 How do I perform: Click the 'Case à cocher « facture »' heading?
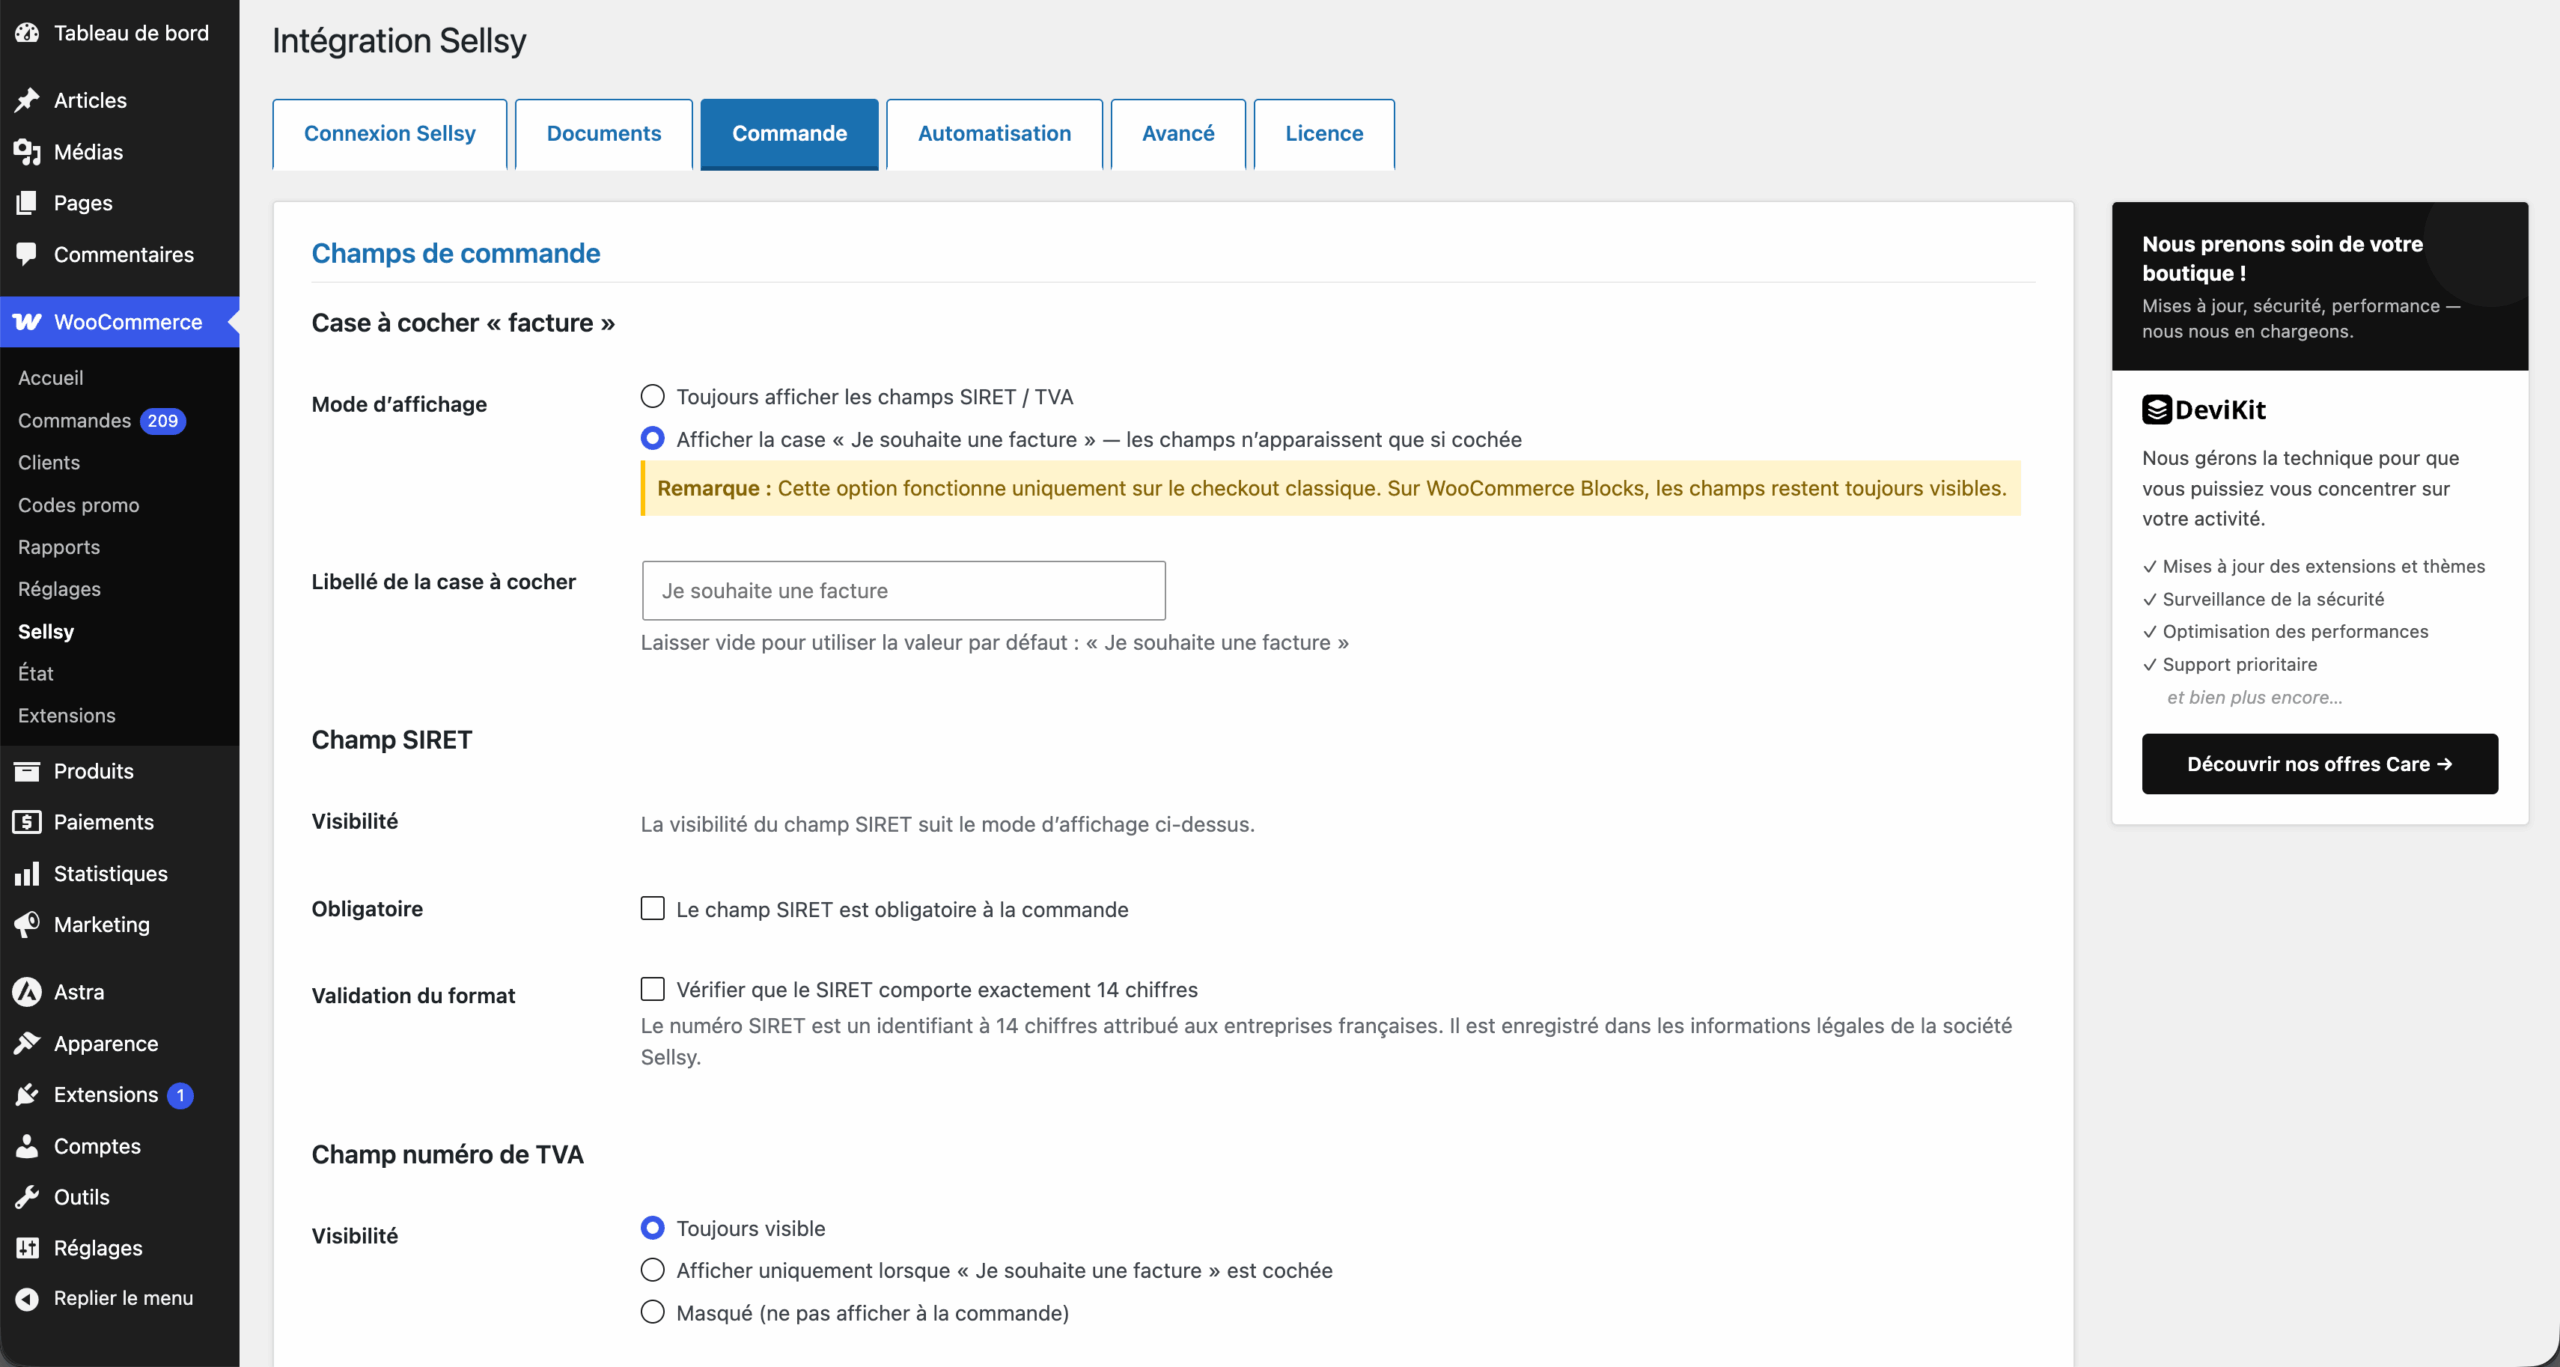click(x=463, y=323)
